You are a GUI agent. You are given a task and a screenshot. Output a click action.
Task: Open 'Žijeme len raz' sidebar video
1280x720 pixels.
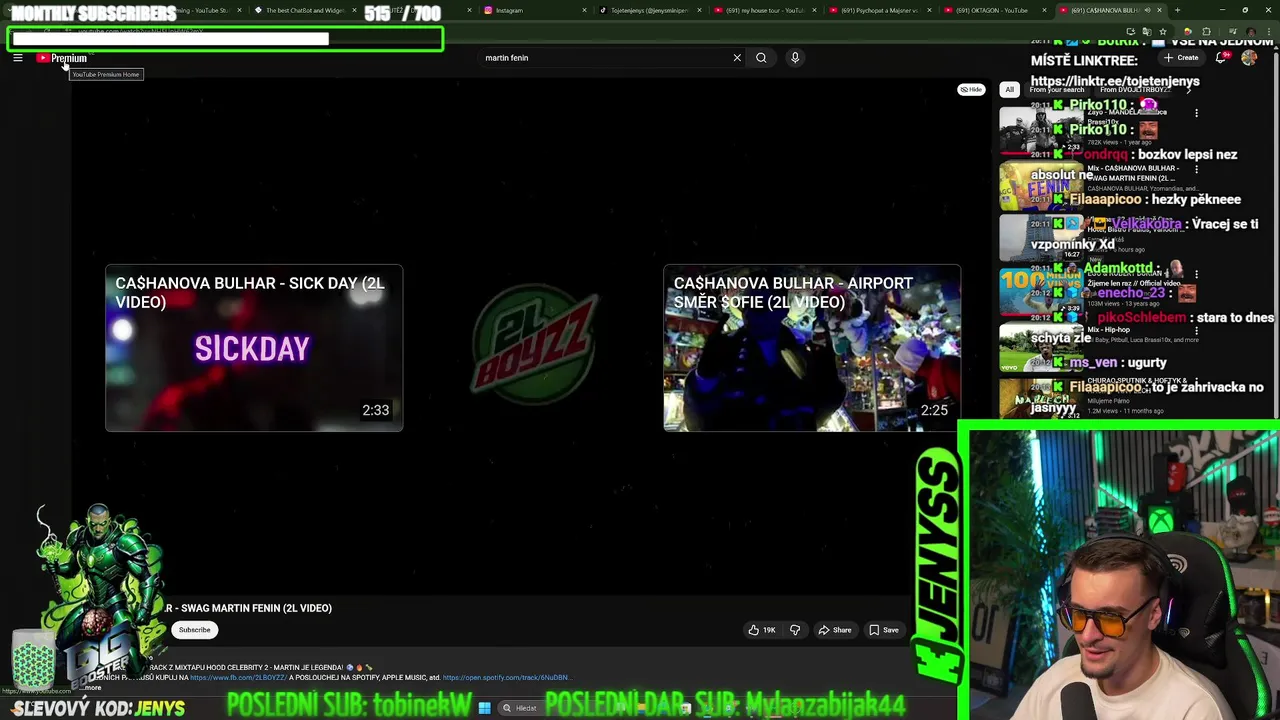point(1040,294)
